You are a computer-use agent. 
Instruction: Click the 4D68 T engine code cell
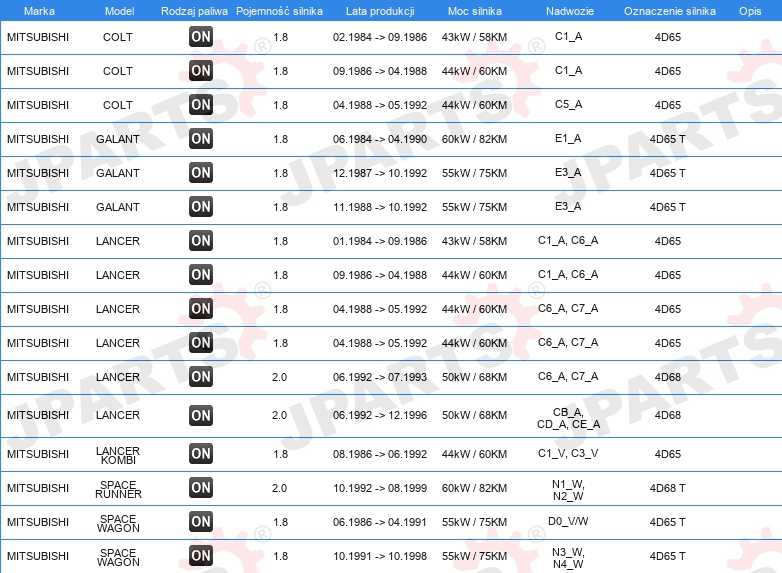[667, 488]
